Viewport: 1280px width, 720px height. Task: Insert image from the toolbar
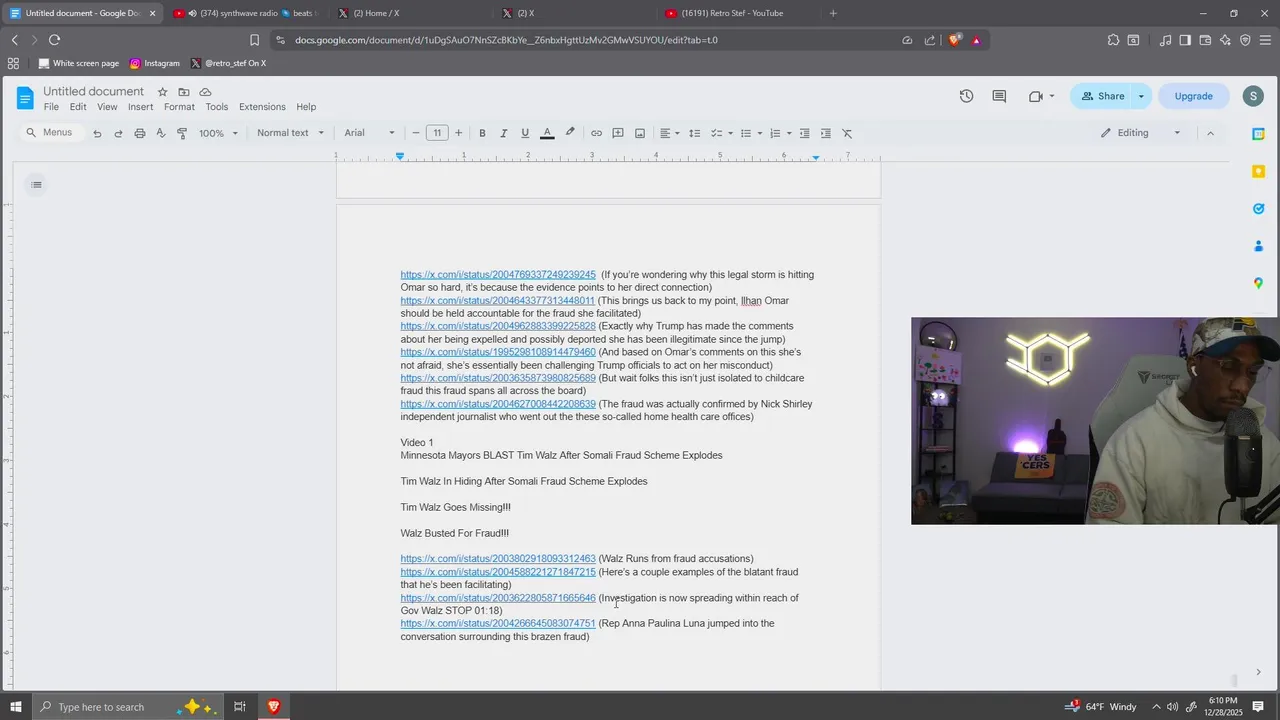pos(640,133)
